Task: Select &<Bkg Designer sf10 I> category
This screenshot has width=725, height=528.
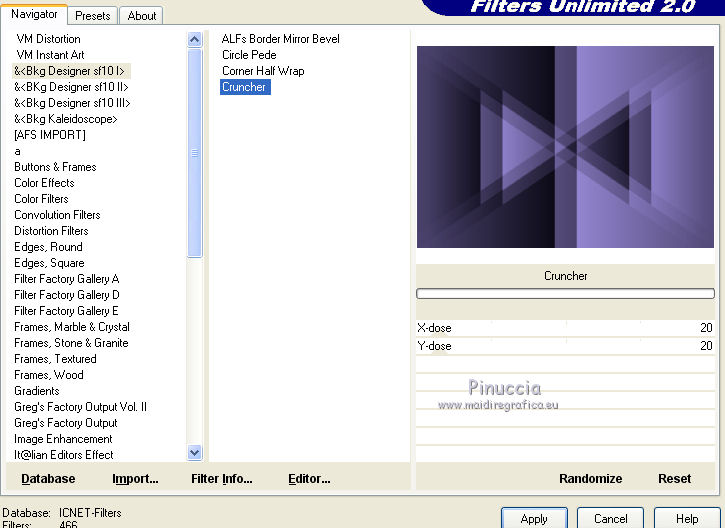Action: [x=69, y=71]
